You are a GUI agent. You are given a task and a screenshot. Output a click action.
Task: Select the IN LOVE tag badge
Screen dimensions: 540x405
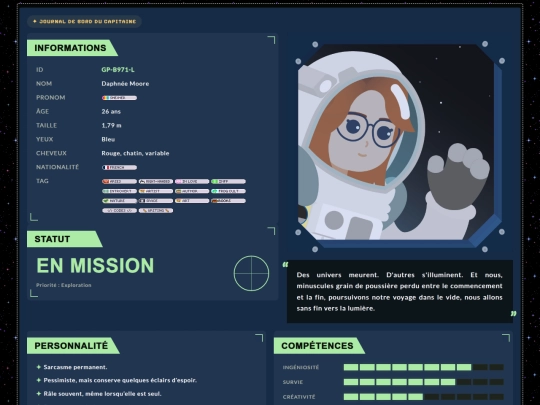tap(192, 181)
